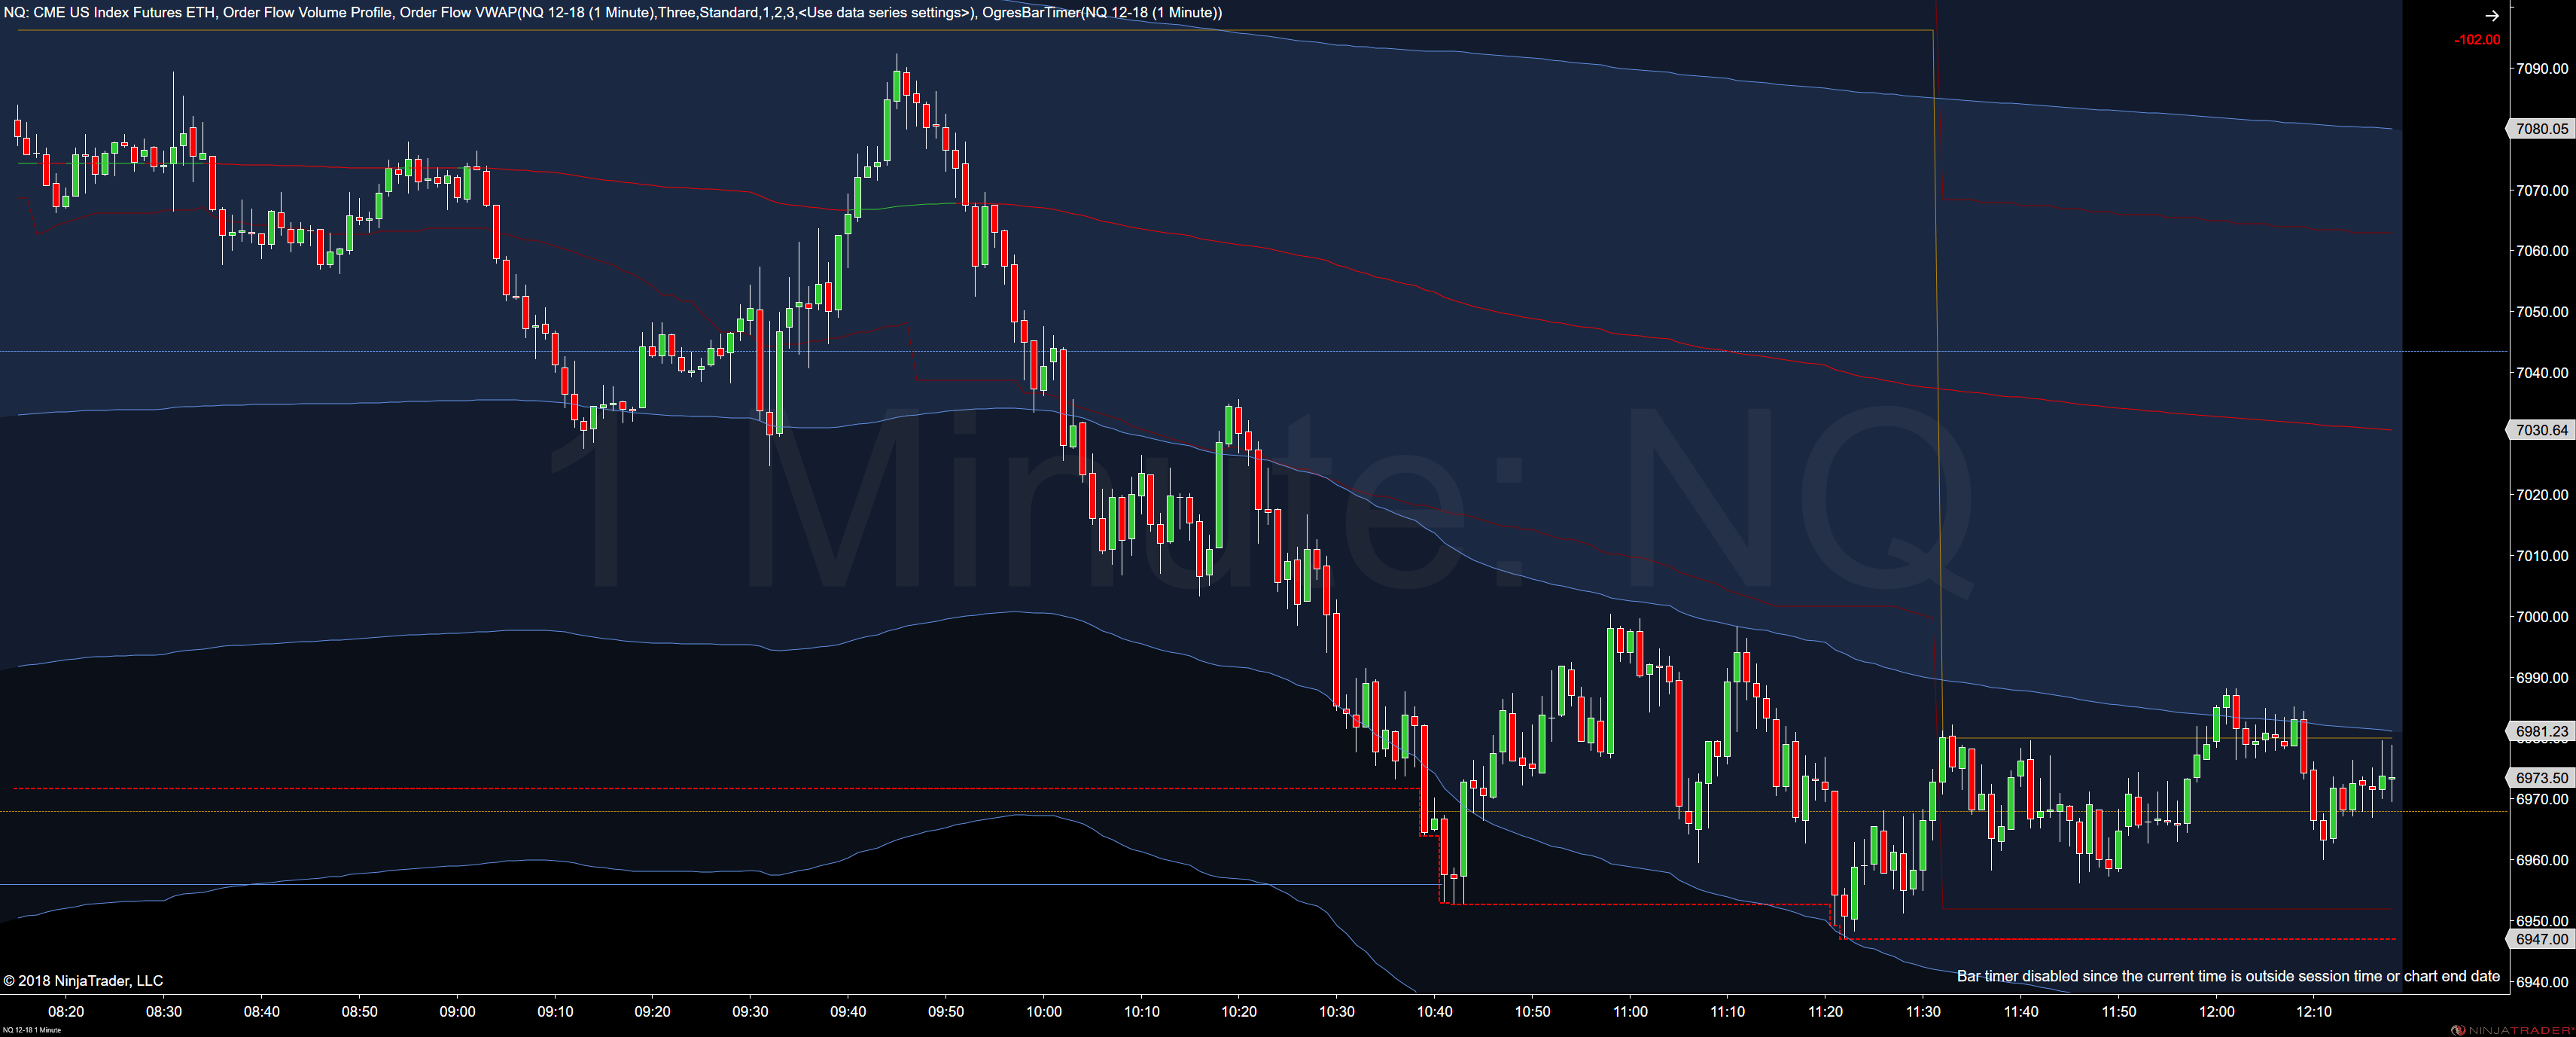Click the 11:00 time axis label
Screen dimensions: 2576x1037
click(1630, 1011)
